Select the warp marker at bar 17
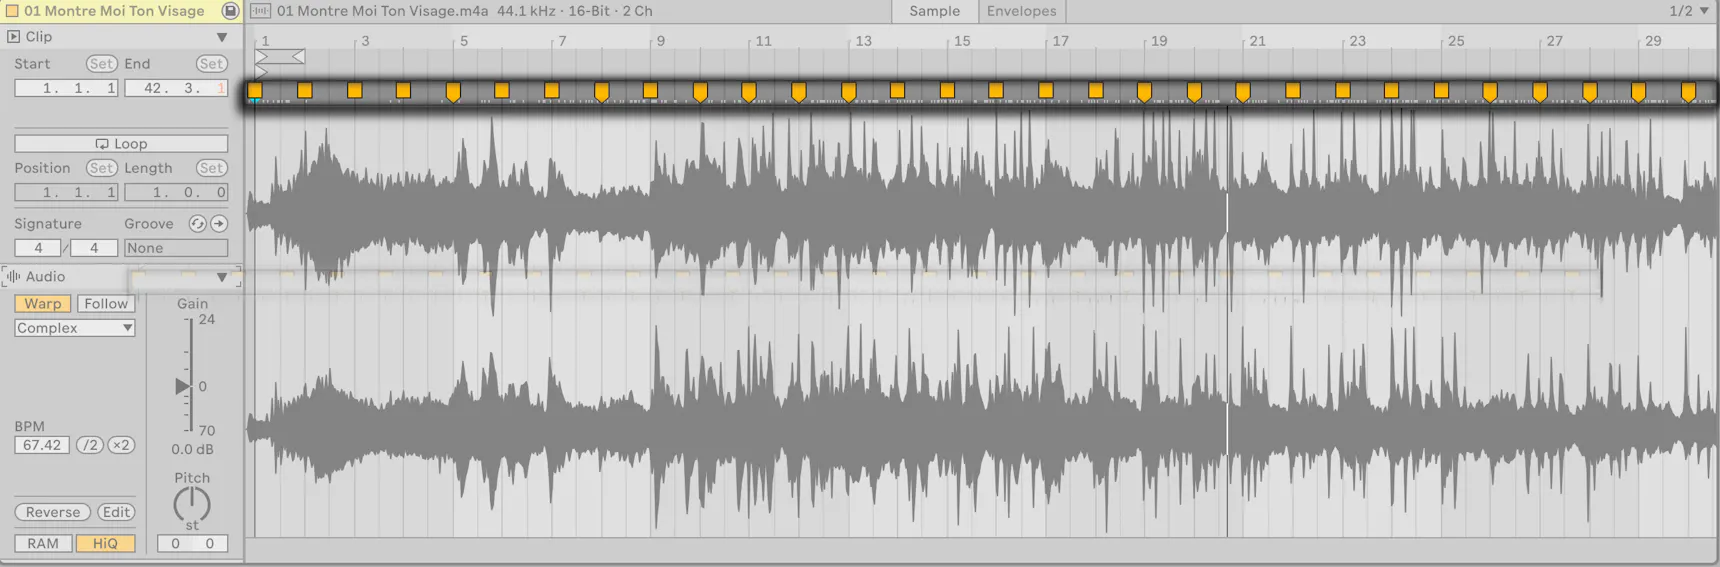This screenshot has height=567, width=1720. point(1046,91)
